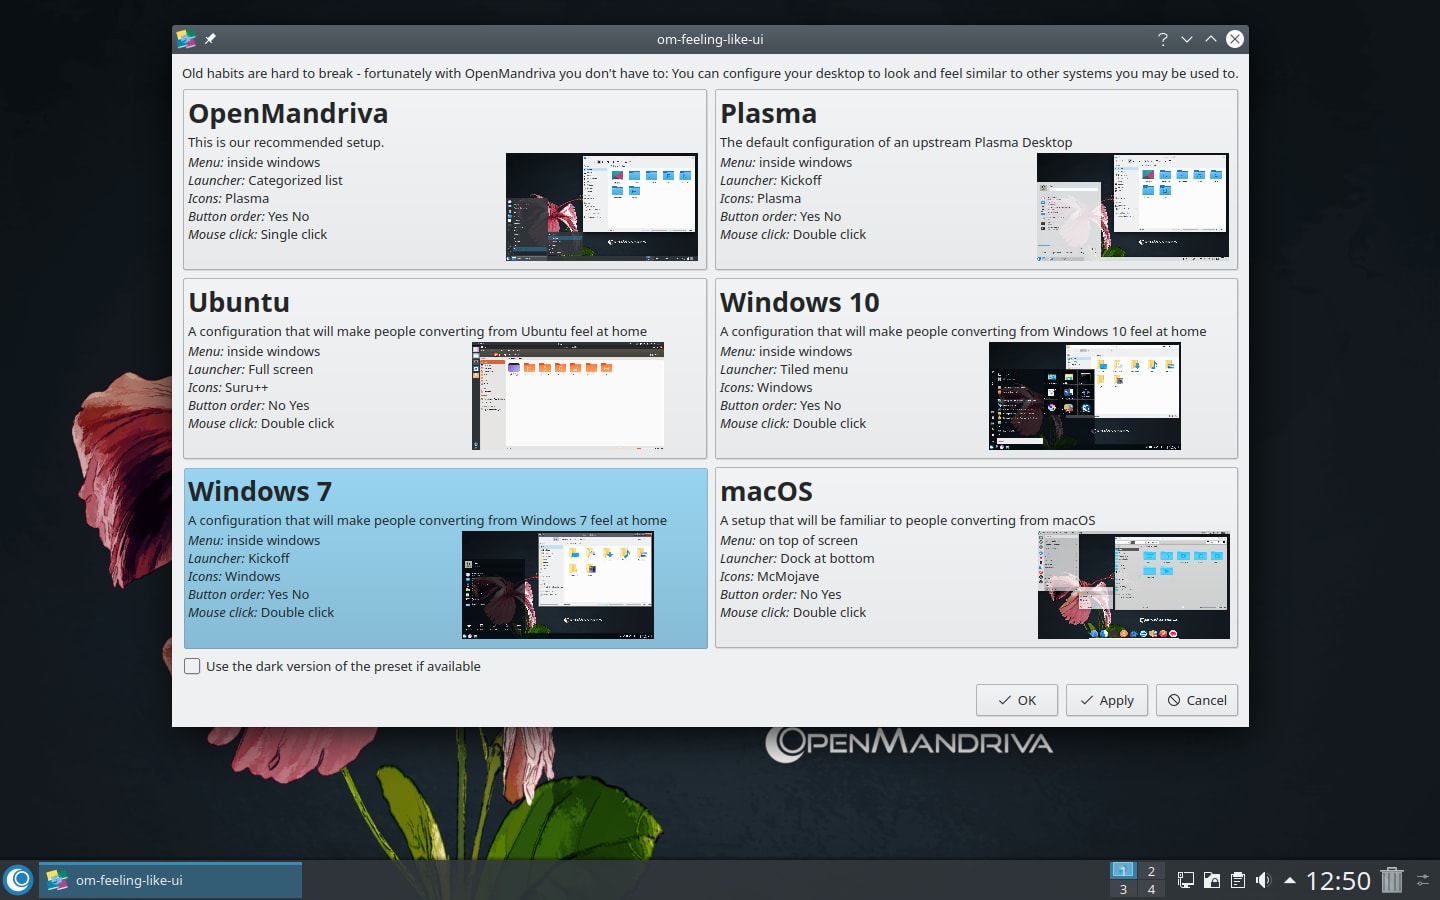Click the panel settings sliders icon

[1423, 880]
